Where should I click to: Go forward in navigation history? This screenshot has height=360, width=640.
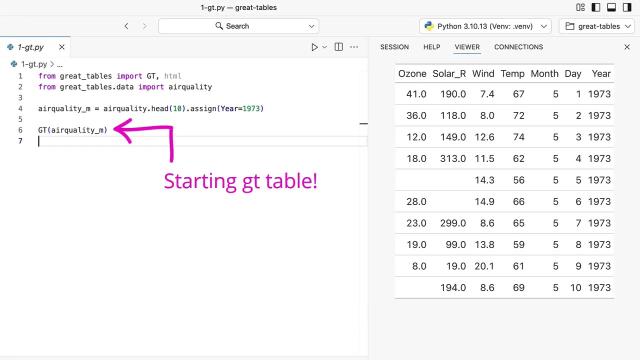coord(144,26)
